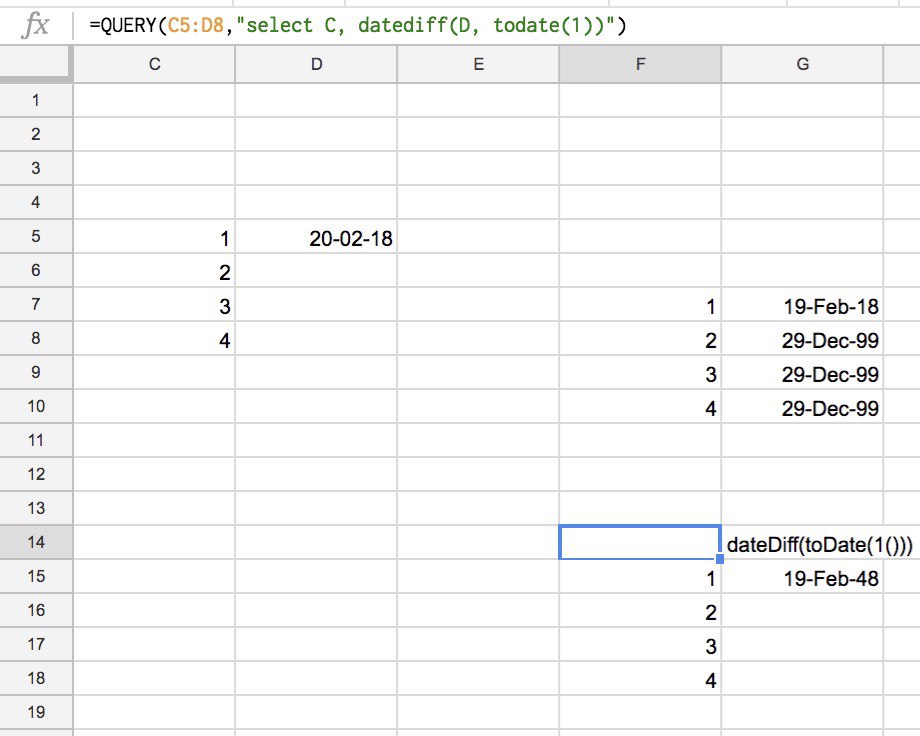Viewport: 920px width, 736px height.
Task: Click the fx formula icon
Action: click(35, 26)
